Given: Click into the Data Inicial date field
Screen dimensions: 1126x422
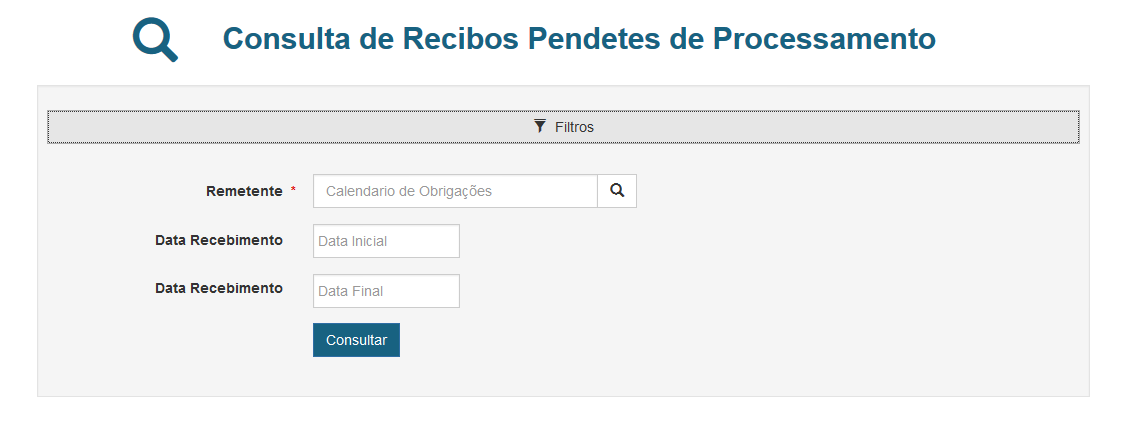Looking at the screenshot, I should [386, 241].
